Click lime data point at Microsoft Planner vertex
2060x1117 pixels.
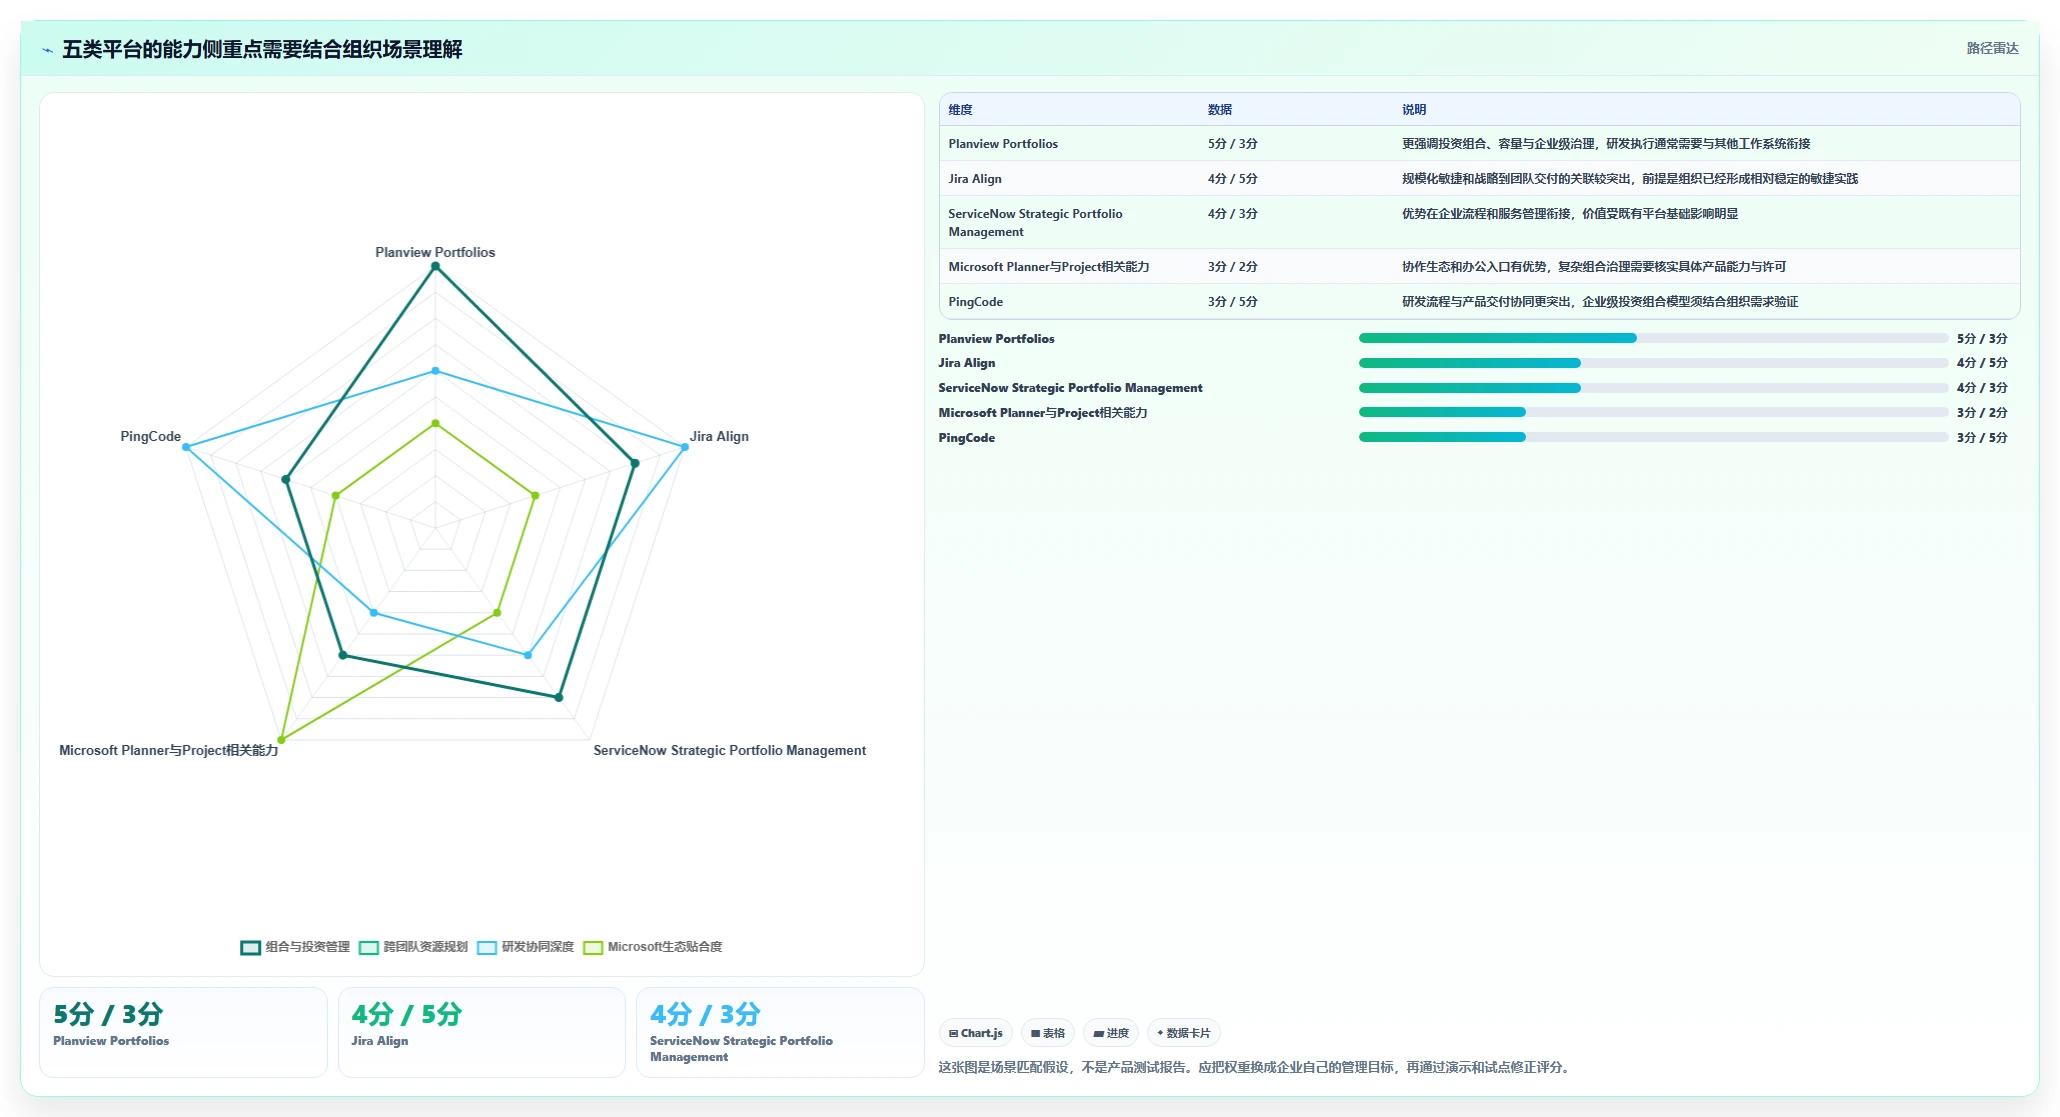click(x=281, y=740)
